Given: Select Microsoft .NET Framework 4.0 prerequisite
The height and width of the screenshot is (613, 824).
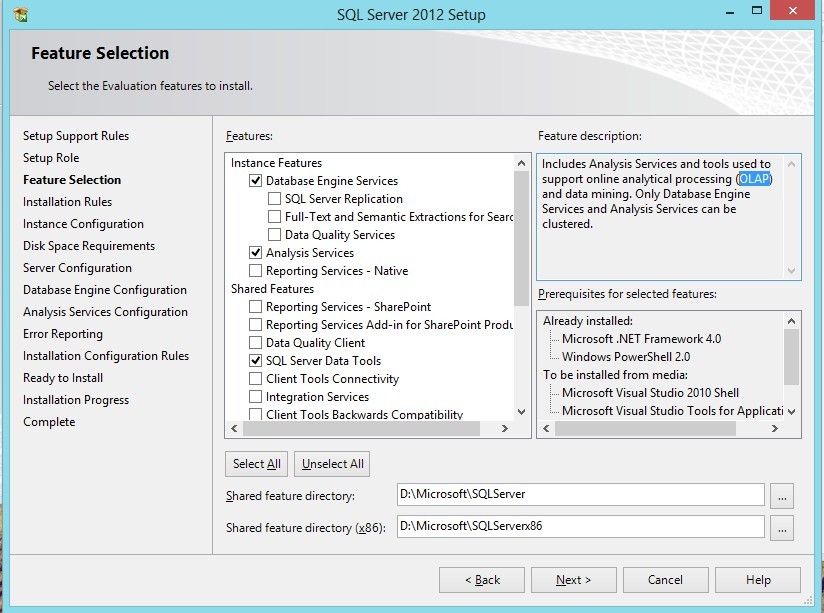Looking at the screenshot, I should (x=641, y=339).
